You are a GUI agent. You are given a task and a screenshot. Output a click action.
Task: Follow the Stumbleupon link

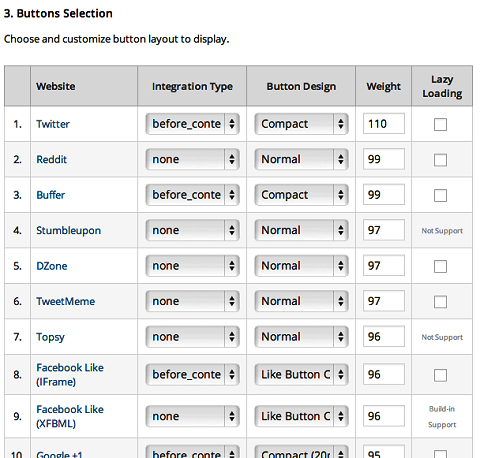pos(68,231)
